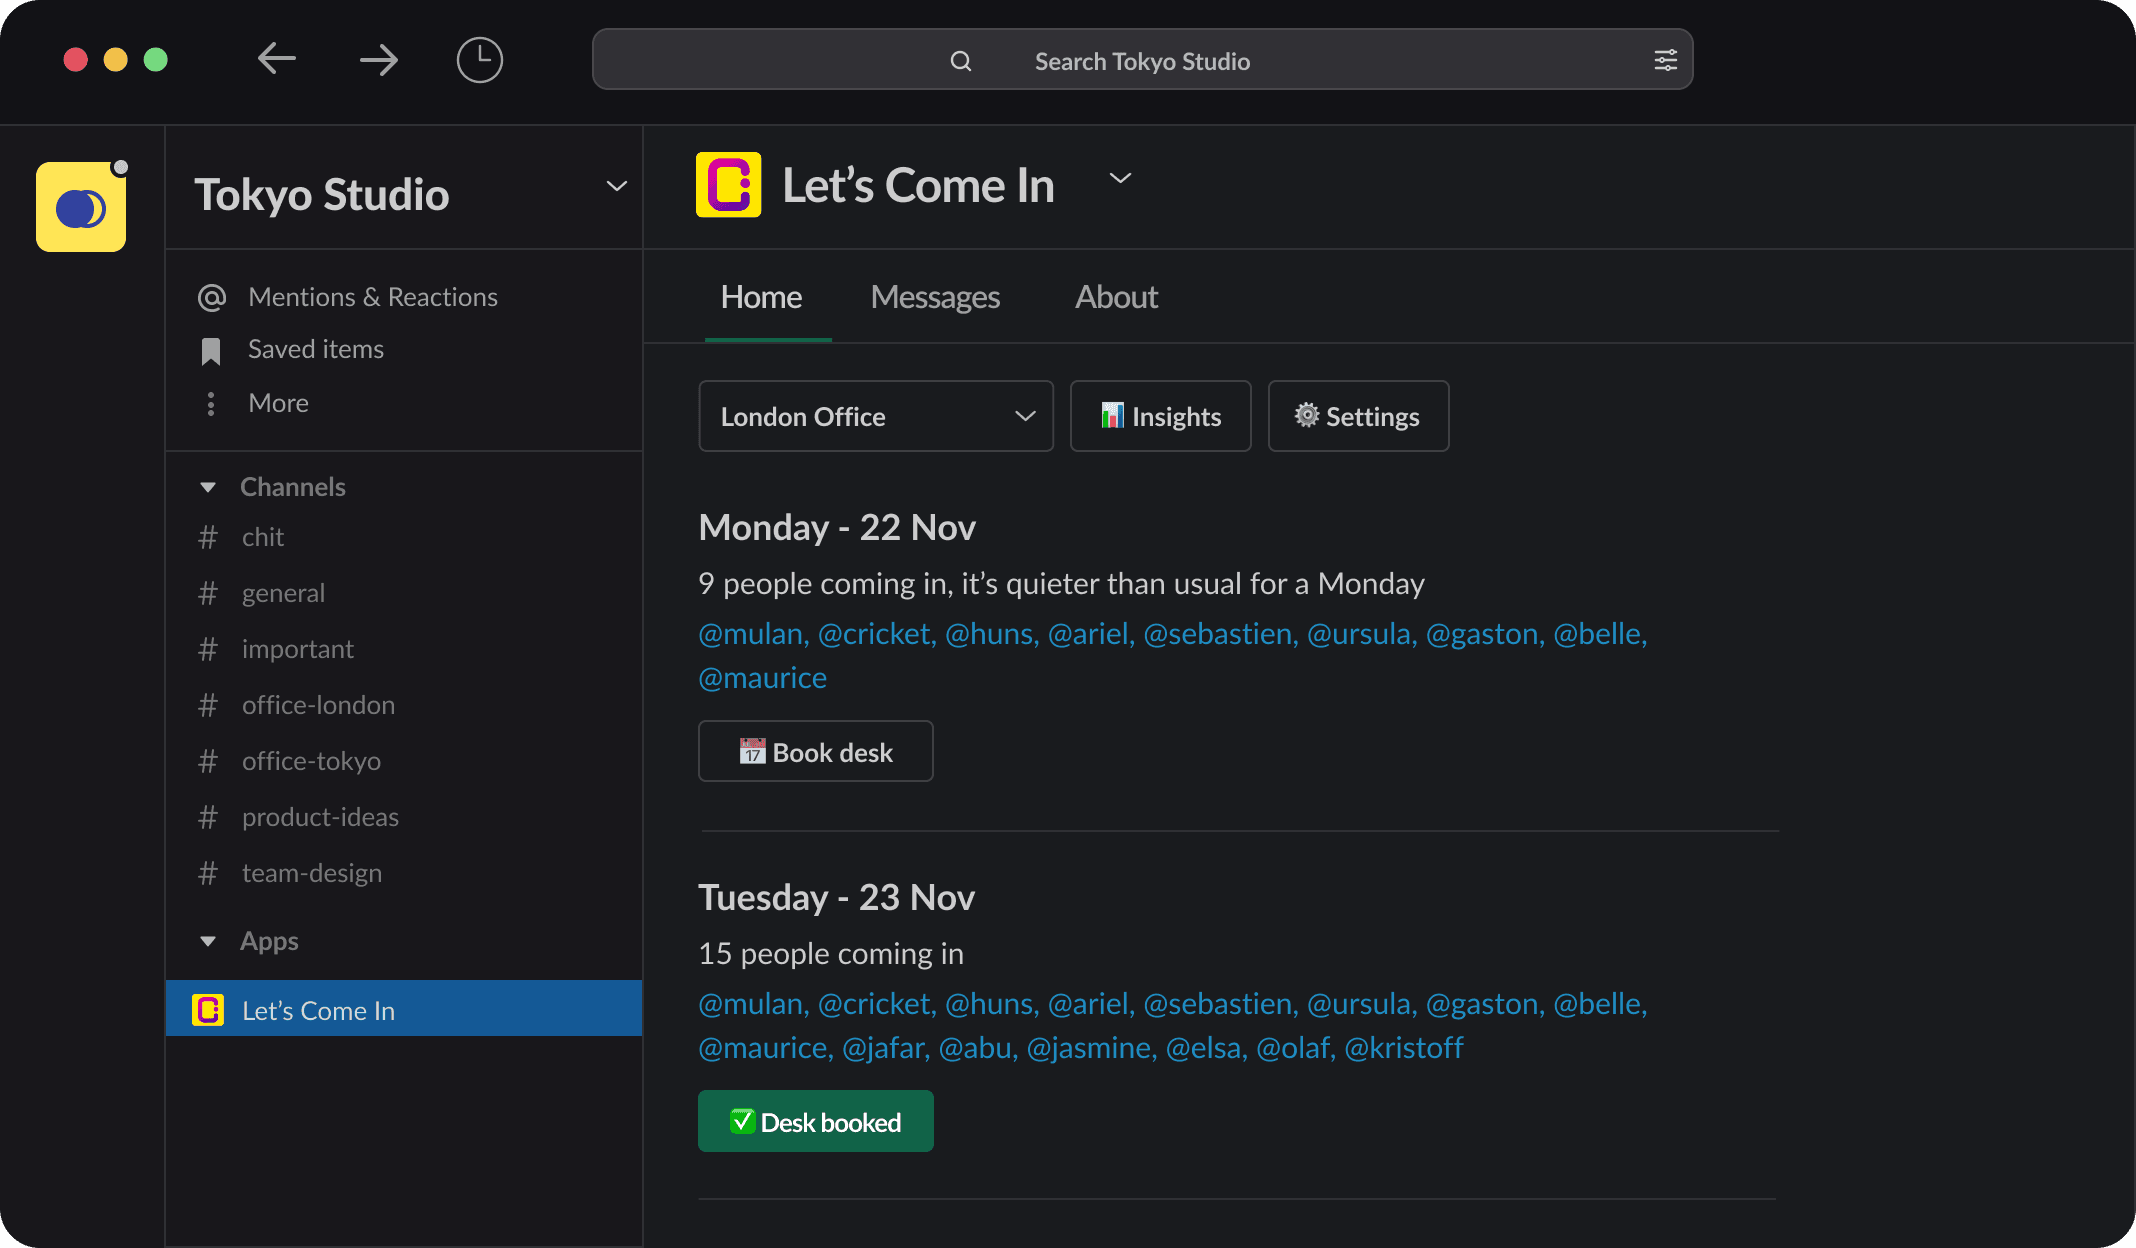Open the London Office selector
Screen dimensions: 2136x1248
point(875,416)
